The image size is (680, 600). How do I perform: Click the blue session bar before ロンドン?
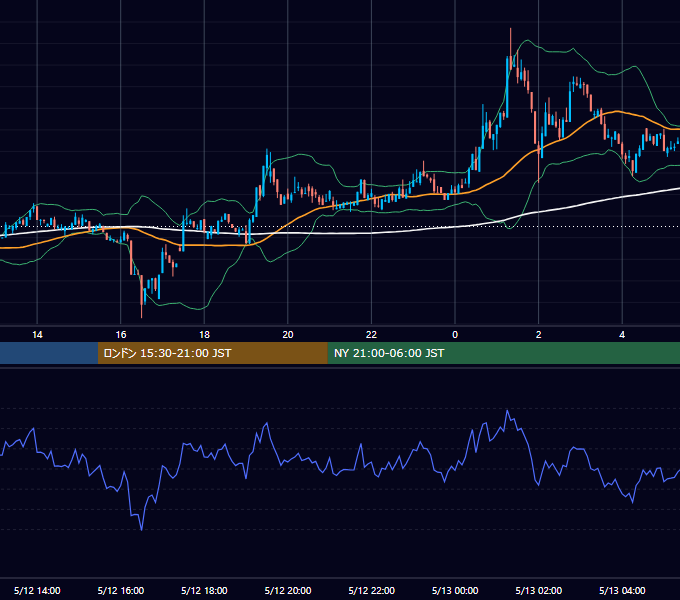[49, 353]
